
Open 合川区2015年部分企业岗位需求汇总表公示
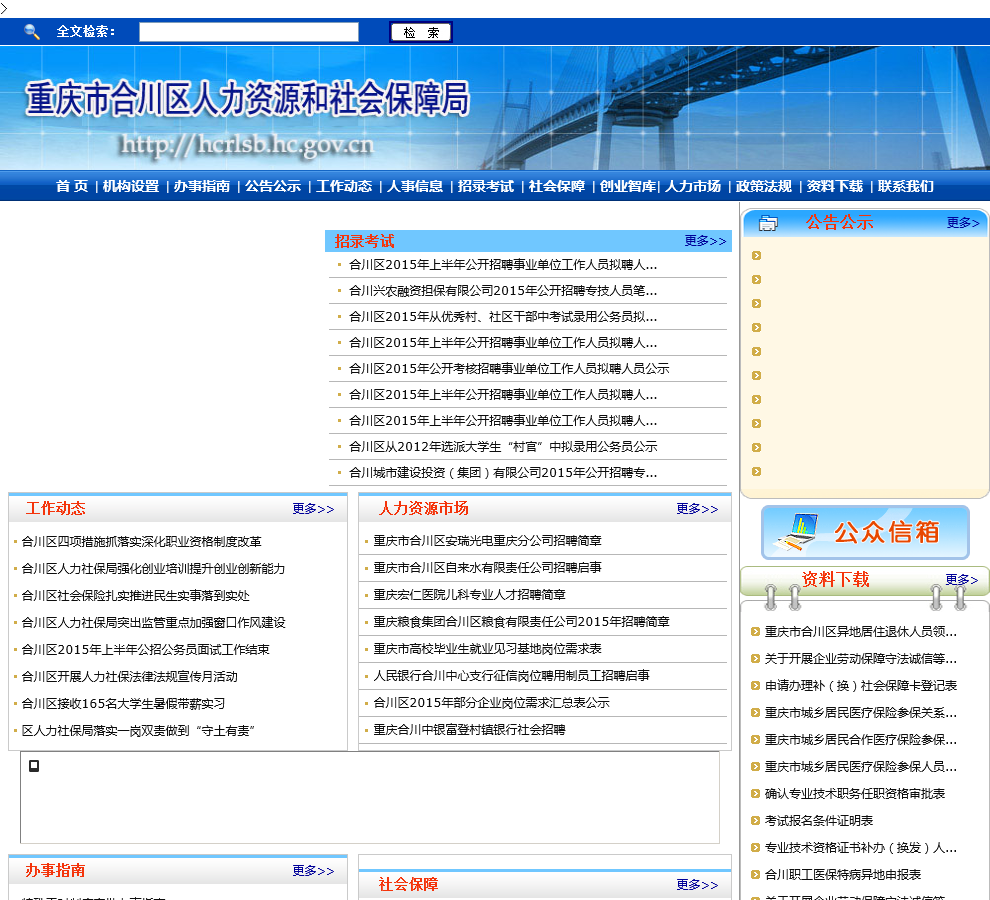[491, 702]
